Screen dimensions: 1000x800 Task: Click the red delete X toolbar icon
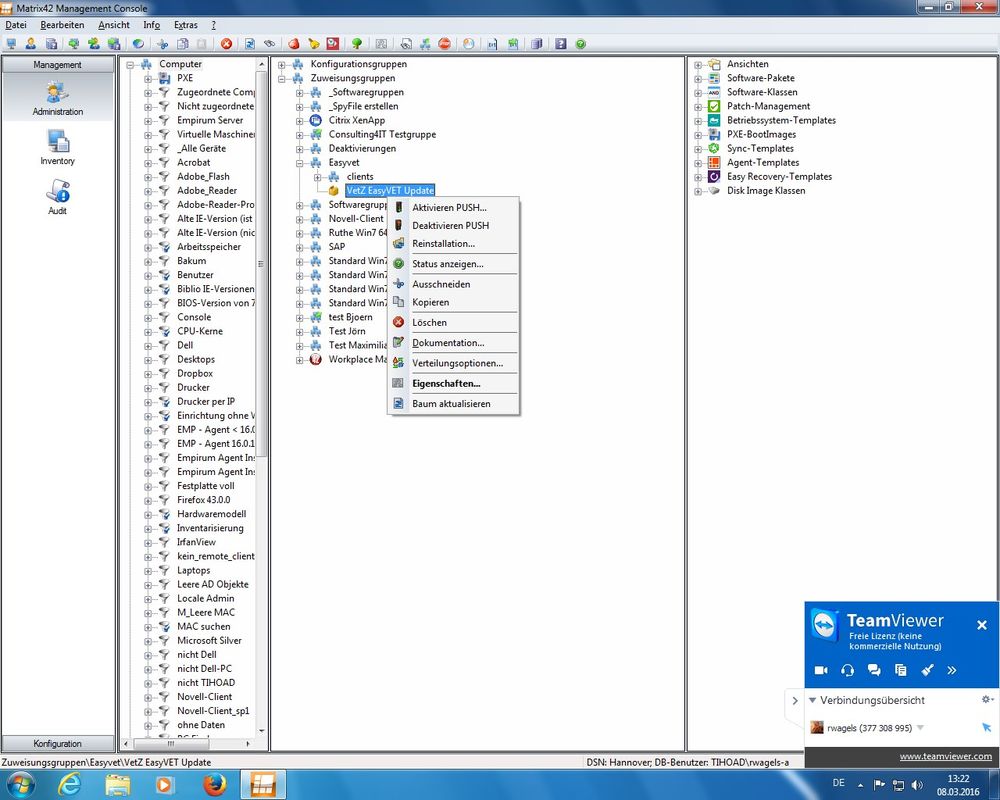(227, 44)
